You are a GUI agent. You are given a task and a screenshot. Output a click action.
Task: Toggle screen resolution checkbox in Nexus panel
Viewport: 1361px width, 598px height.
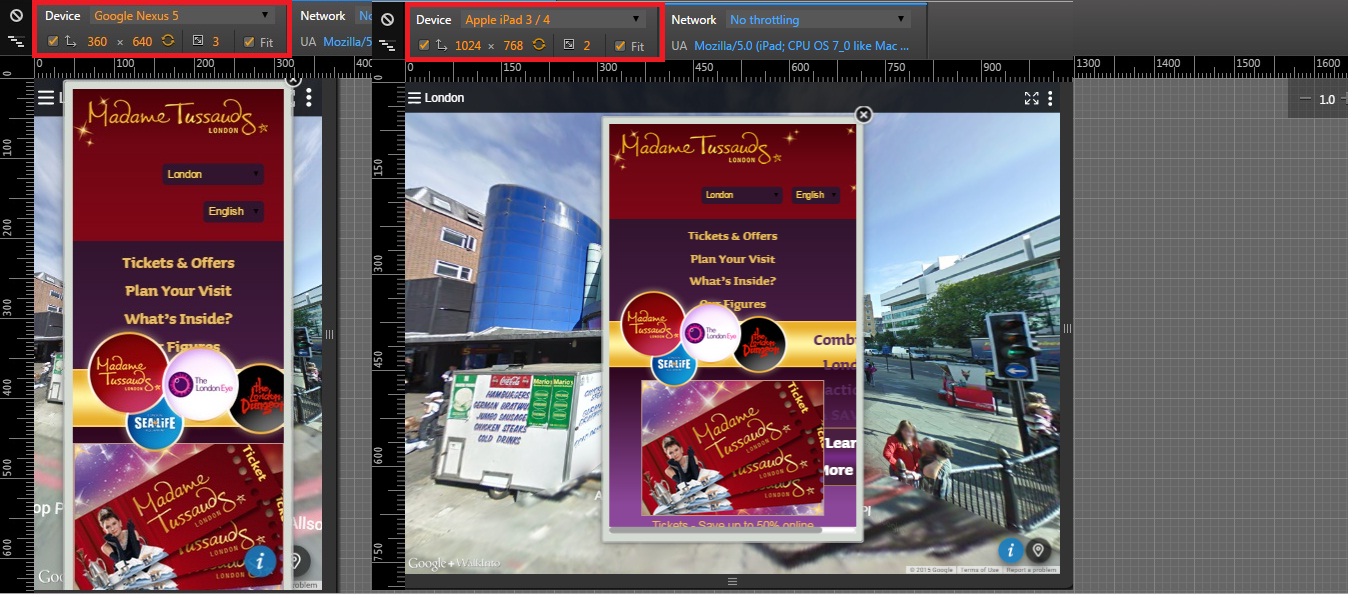(53, 42)
